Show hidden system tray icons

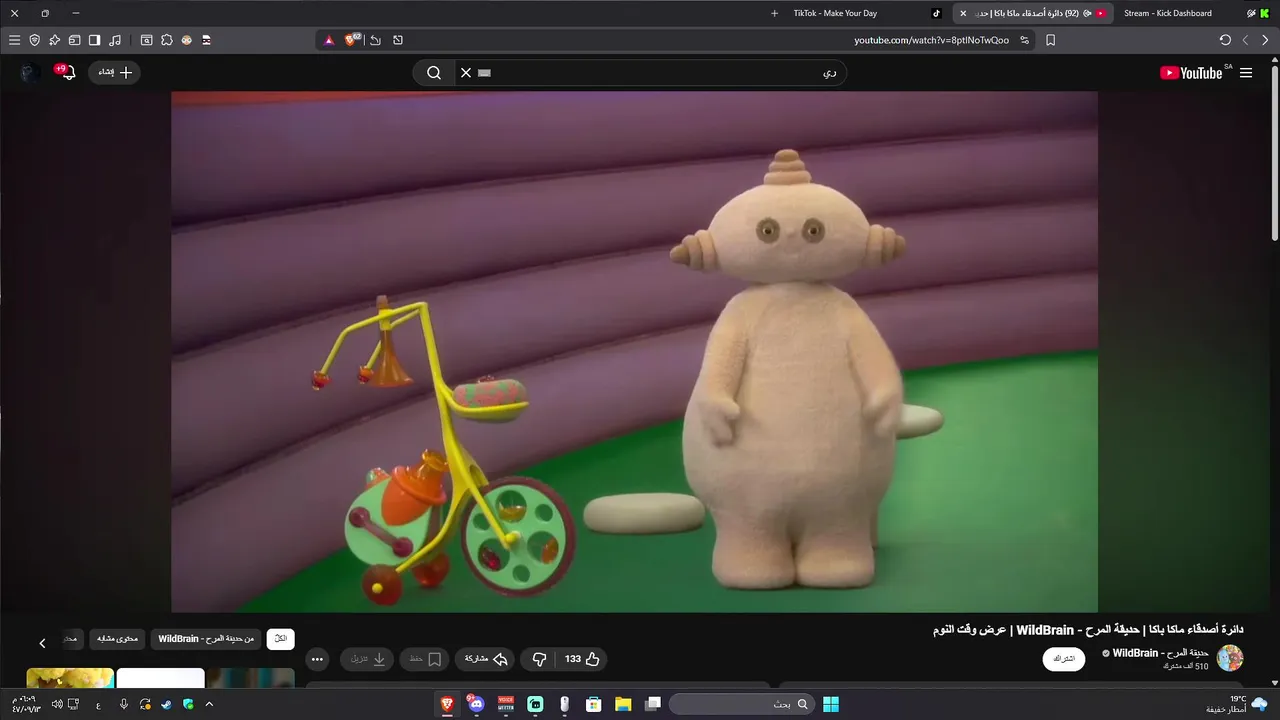pos(209,704)
